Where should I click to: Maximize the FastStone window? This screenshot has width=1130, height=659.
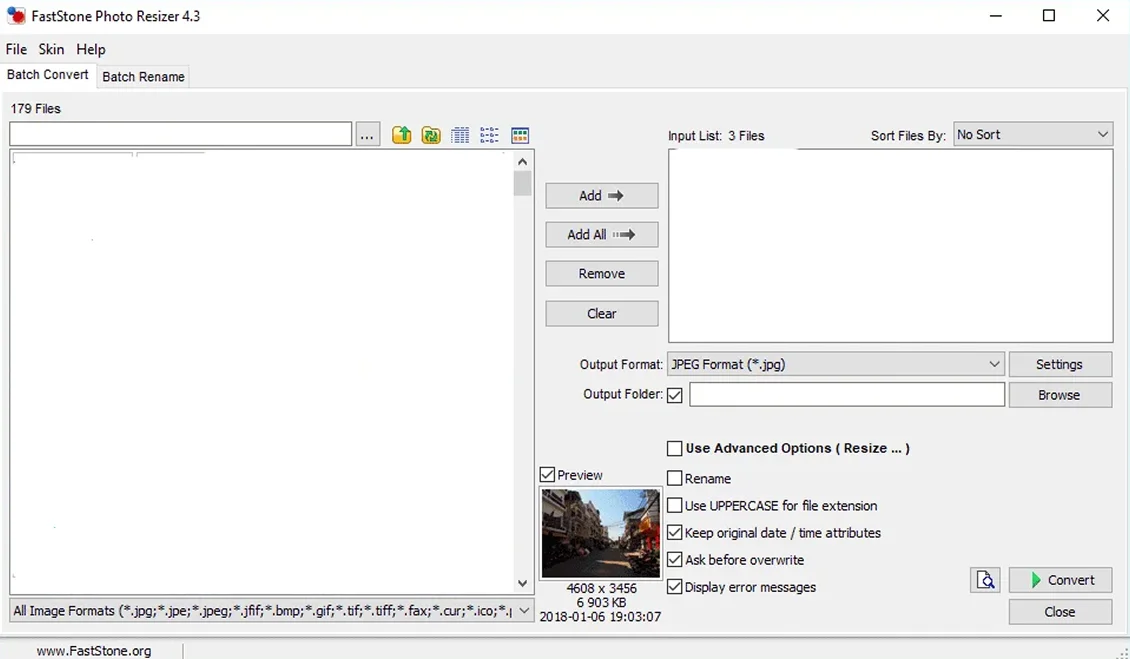pyautogui.click(x=1049, y=16)
